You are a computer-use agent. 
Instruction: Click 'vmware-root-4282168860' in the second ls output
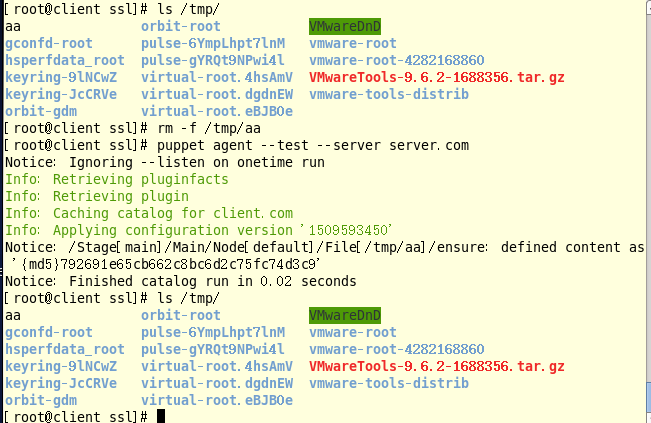coord(397,350)
